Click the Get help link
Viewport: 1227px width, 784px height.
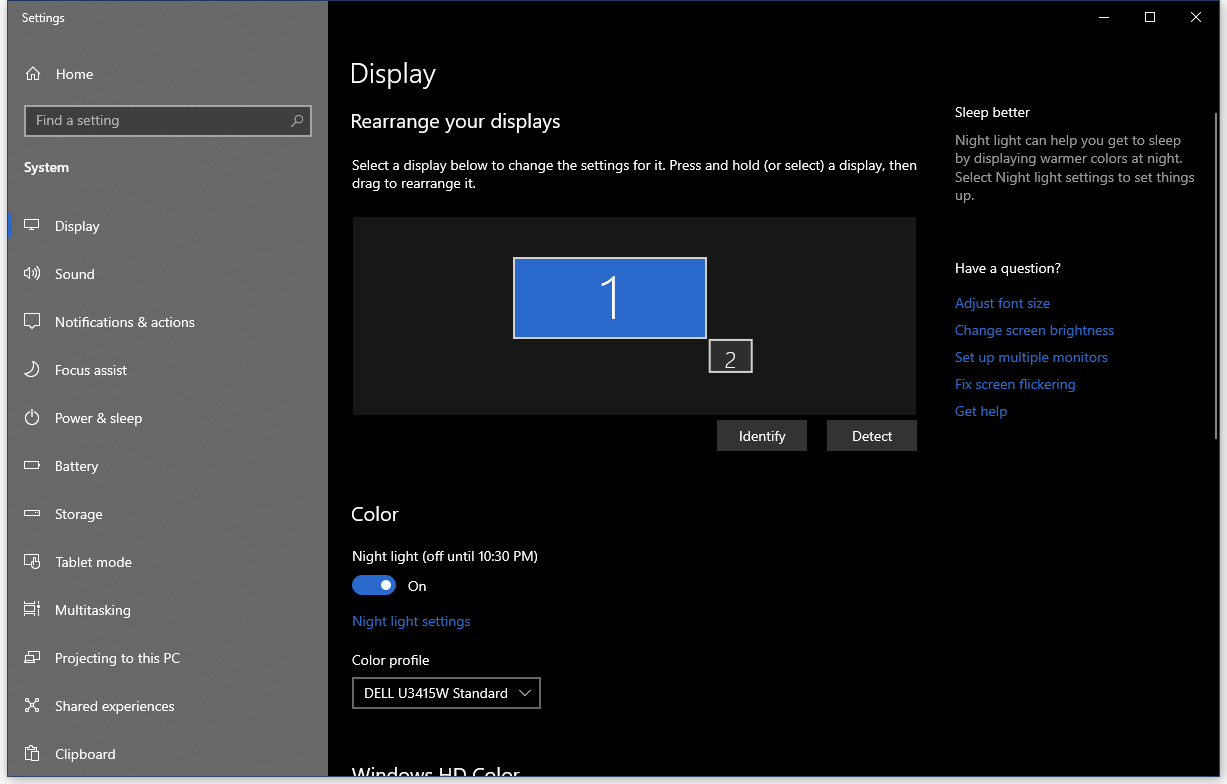tap(981, 411)
